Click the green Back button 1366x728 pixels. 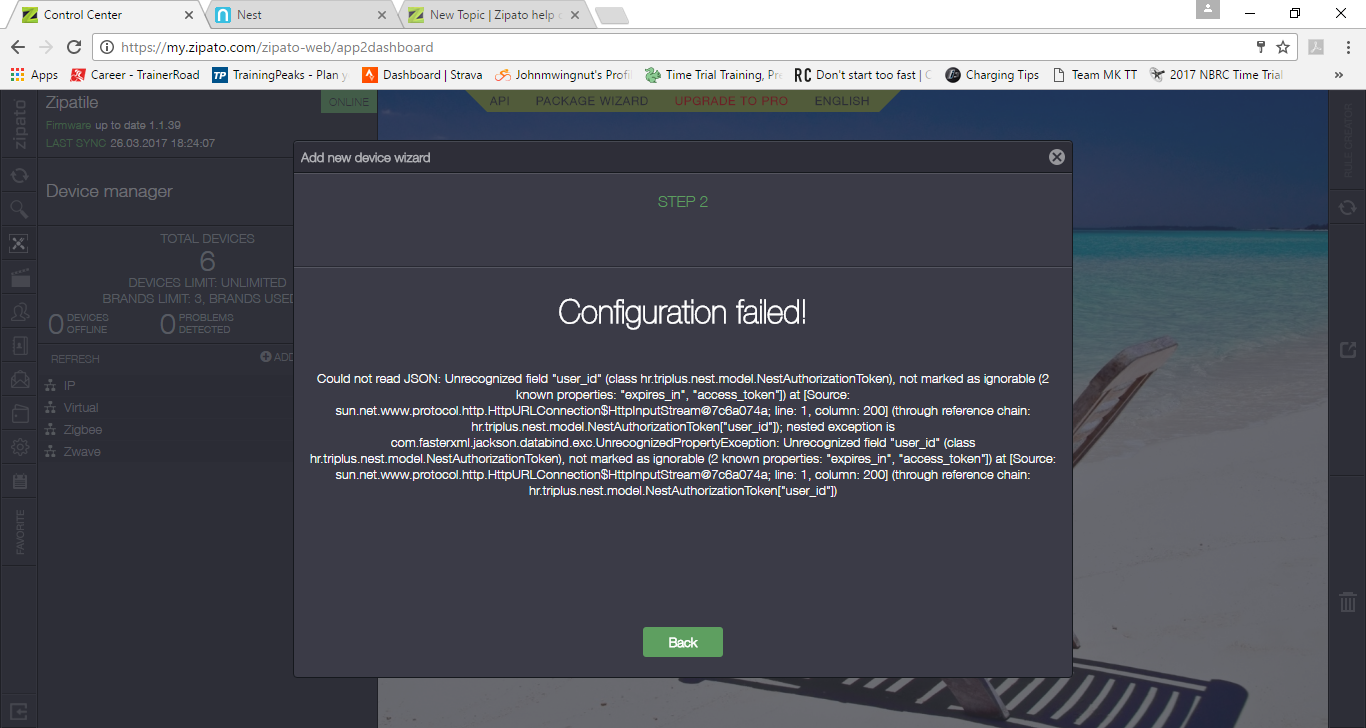(x=682, y=642)
